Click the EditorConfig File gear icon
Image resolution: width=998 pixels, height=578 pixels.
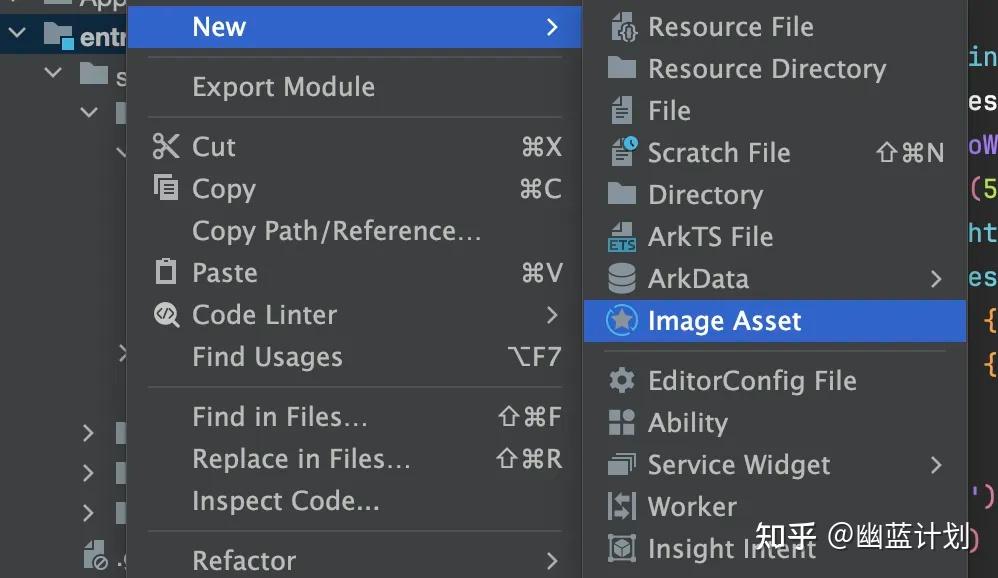pos(621,380)
